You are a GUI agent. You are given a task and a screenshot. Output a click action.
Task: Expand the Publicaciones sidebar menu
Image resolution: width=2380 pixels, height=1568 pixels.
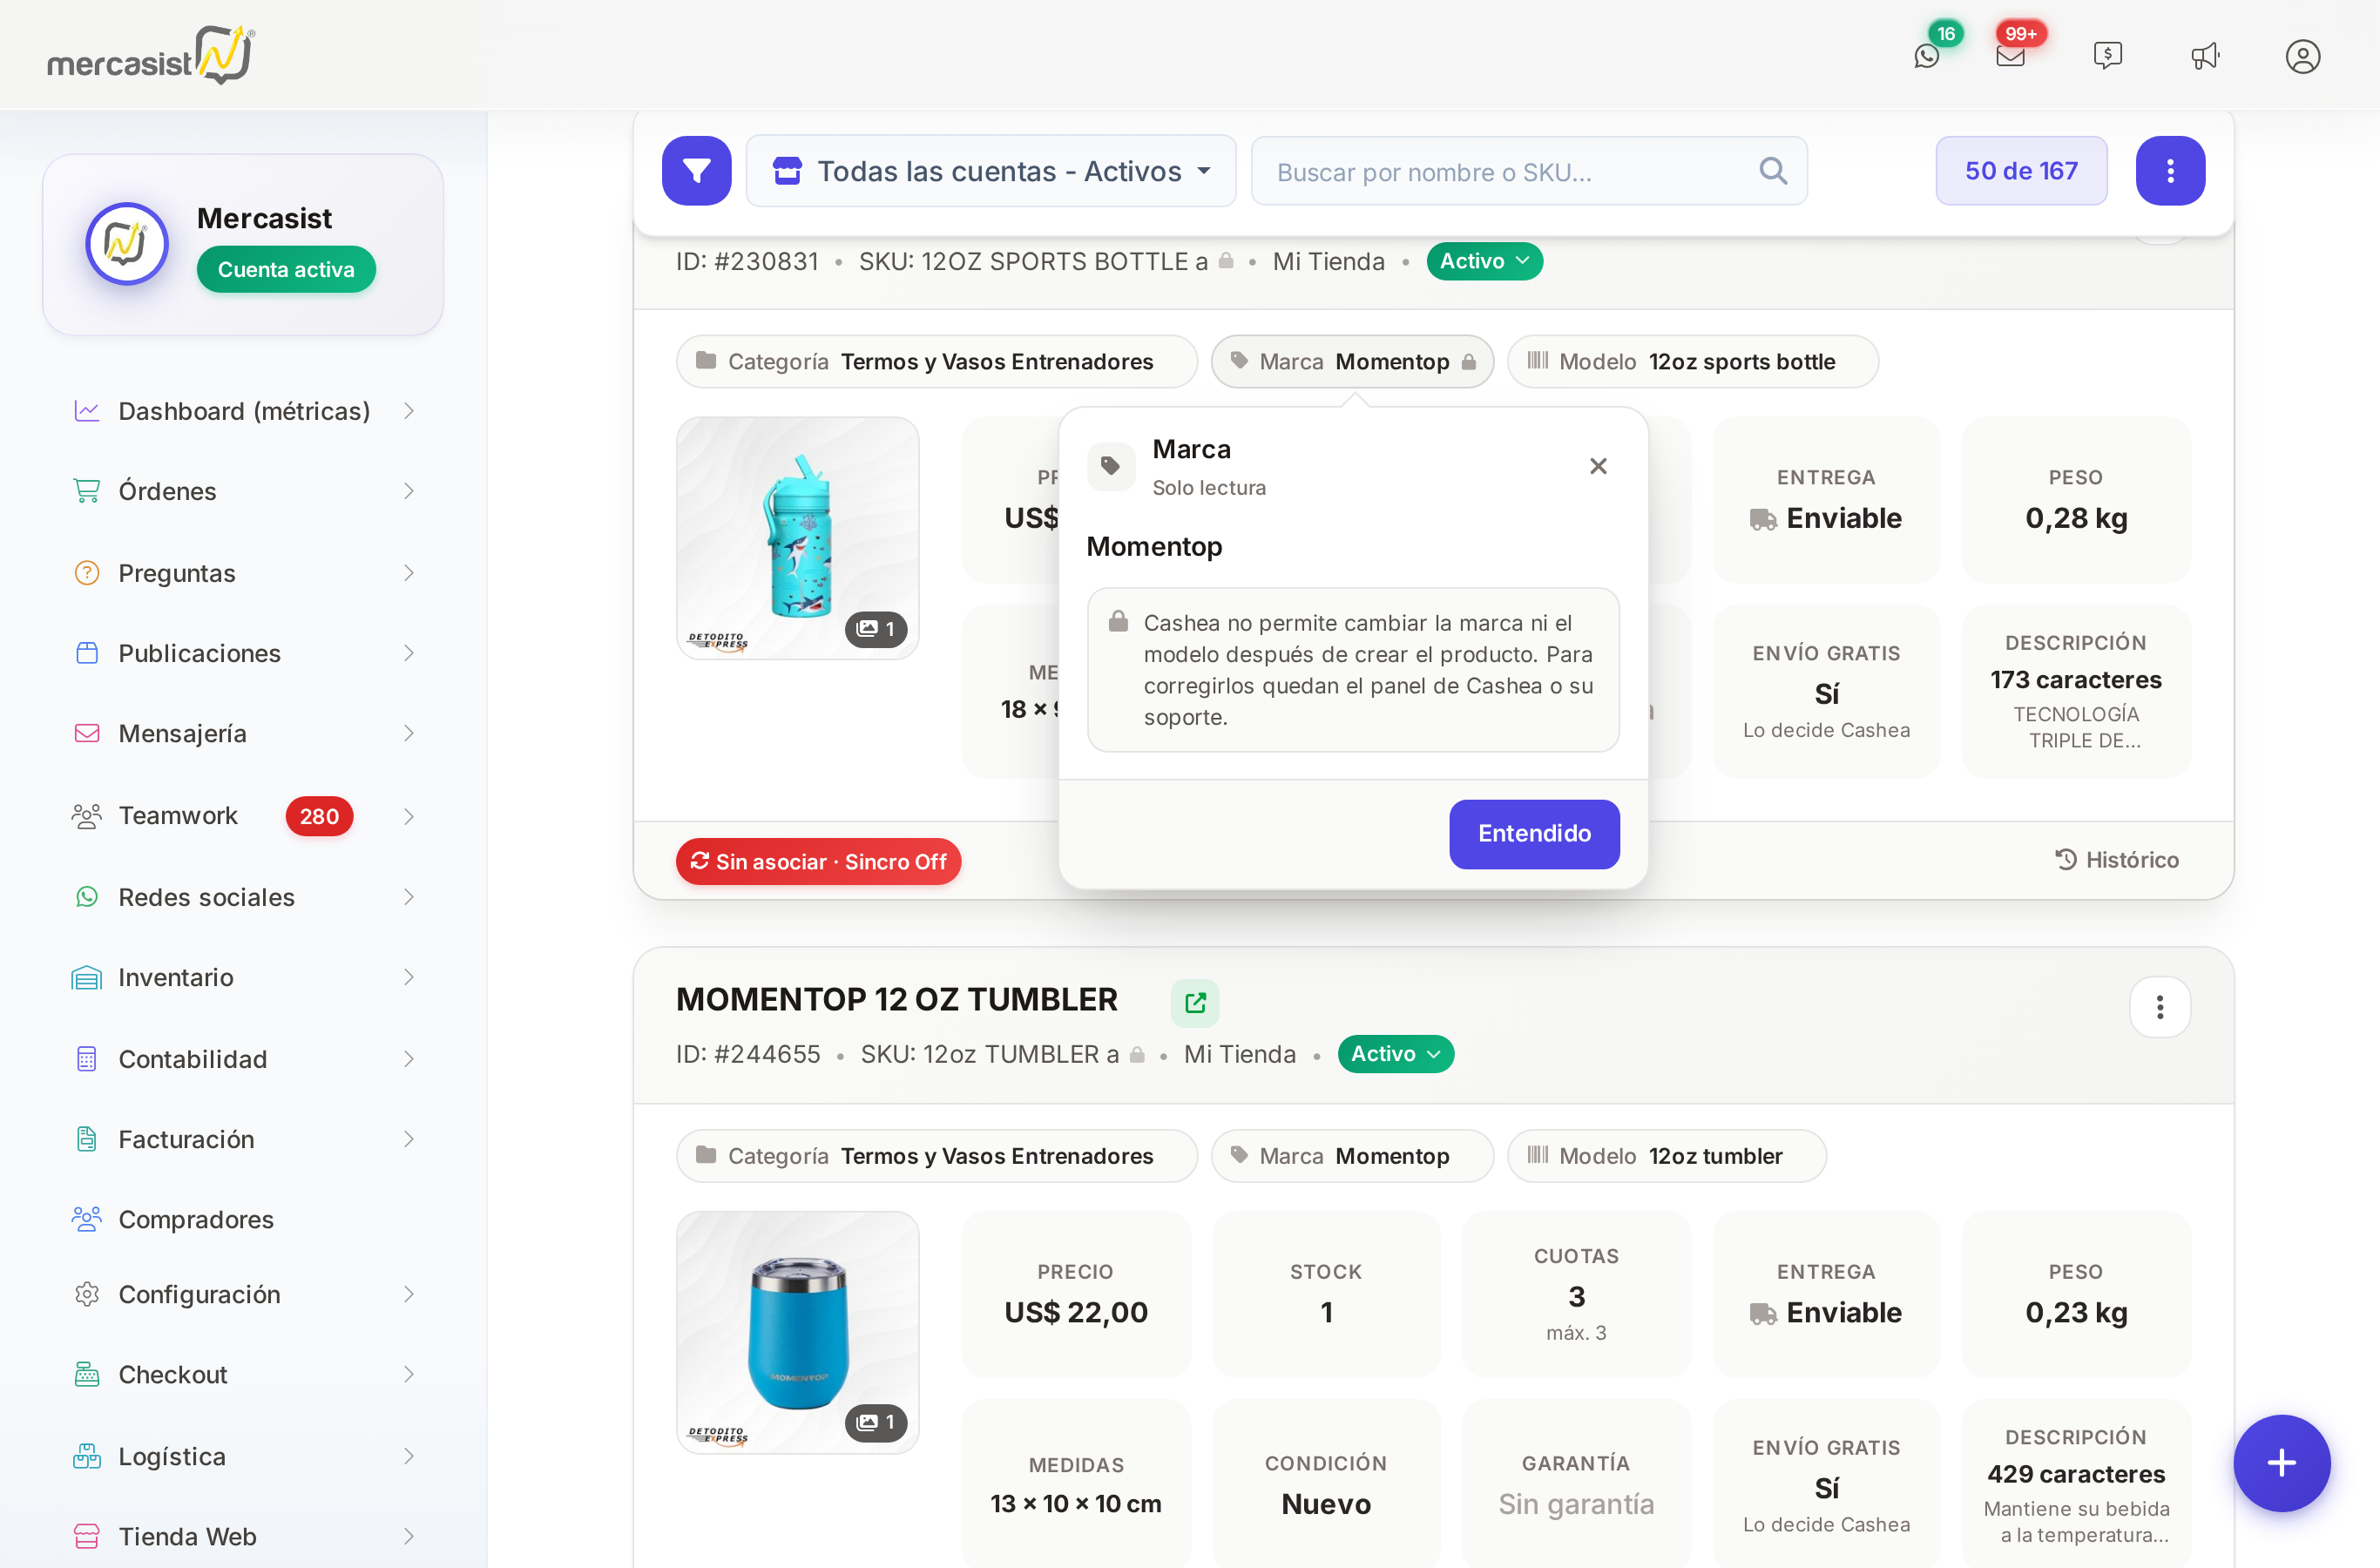pos(244,653)
